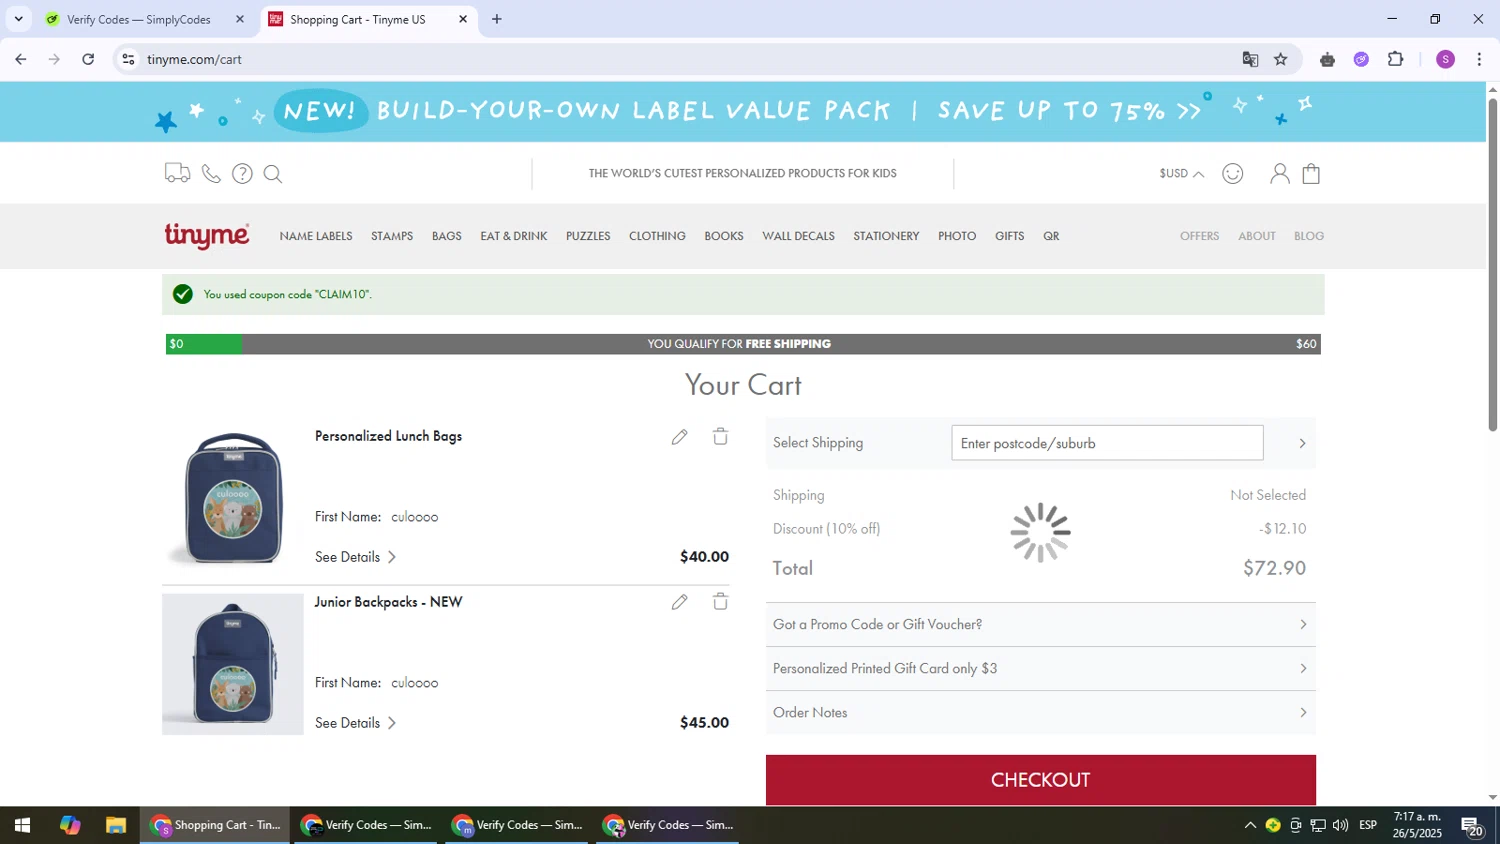This screenshot has width=1500, height=844.
Task: Open the Windows Start menu
Action: [x=22, y=825]
